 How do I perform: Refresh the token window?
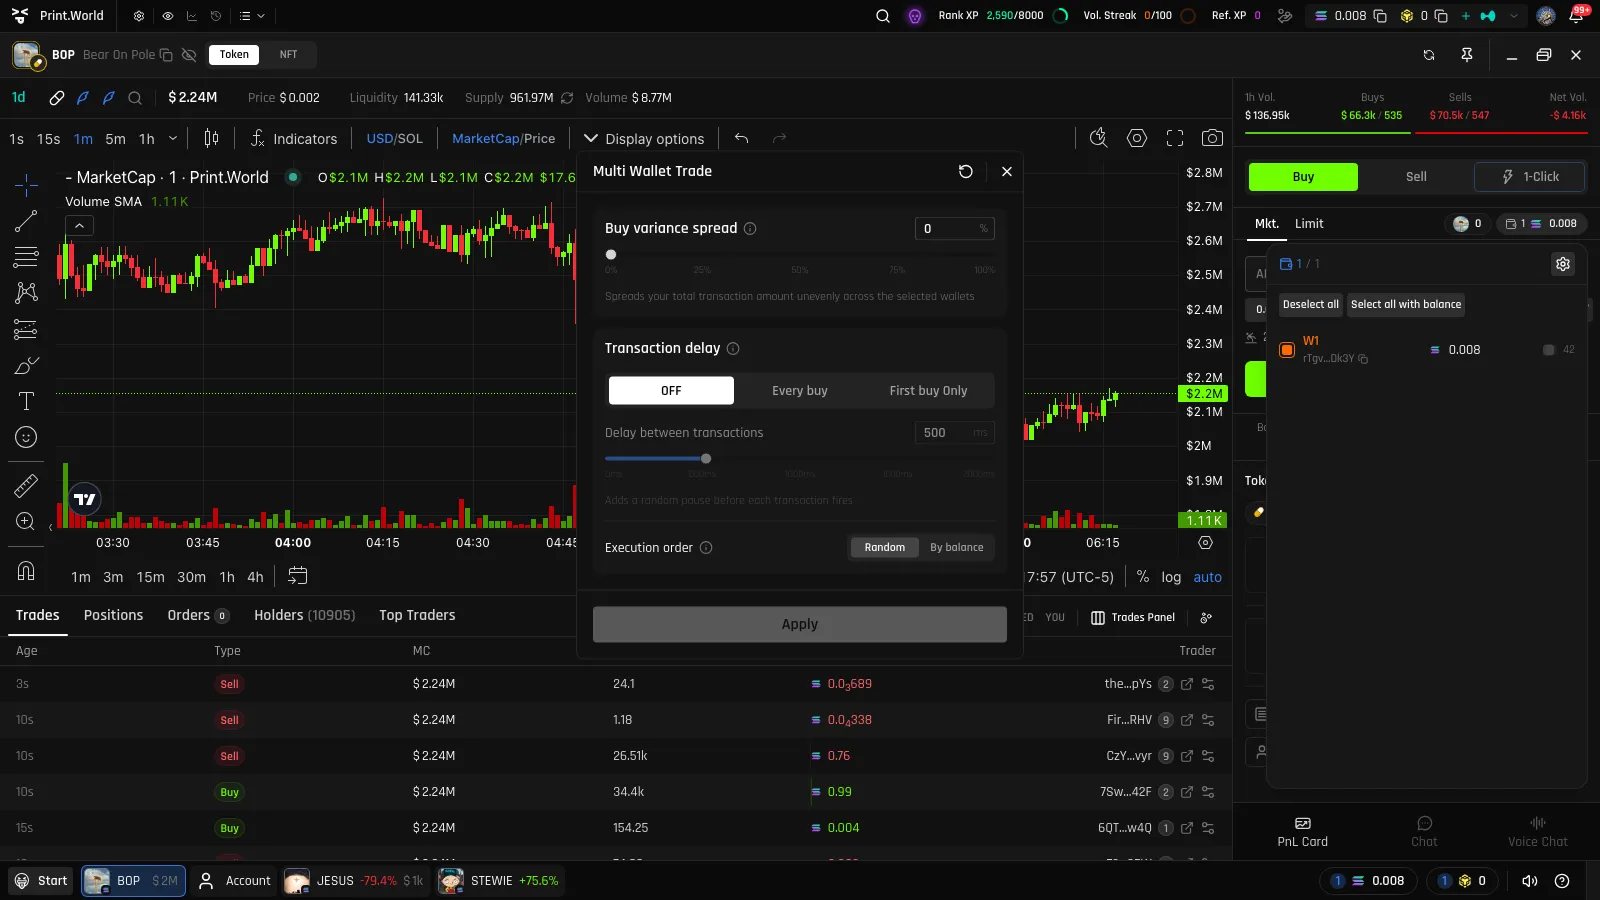(1429, 55)
